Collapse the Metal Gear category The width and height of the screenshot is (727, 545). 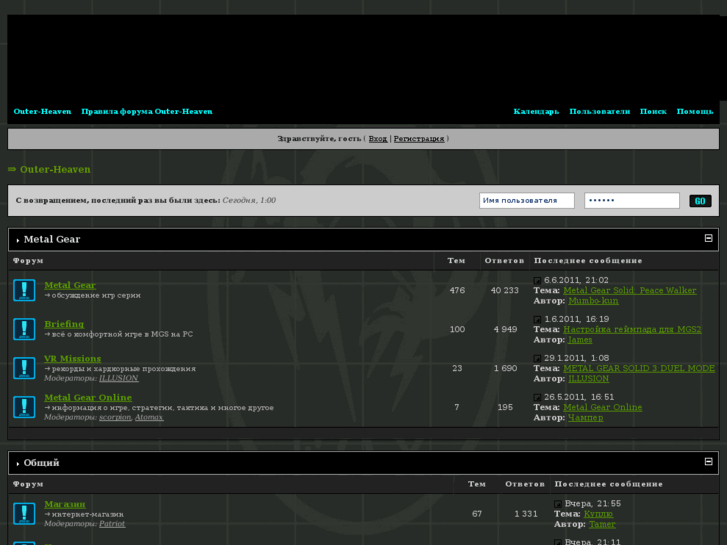(708, 238)
